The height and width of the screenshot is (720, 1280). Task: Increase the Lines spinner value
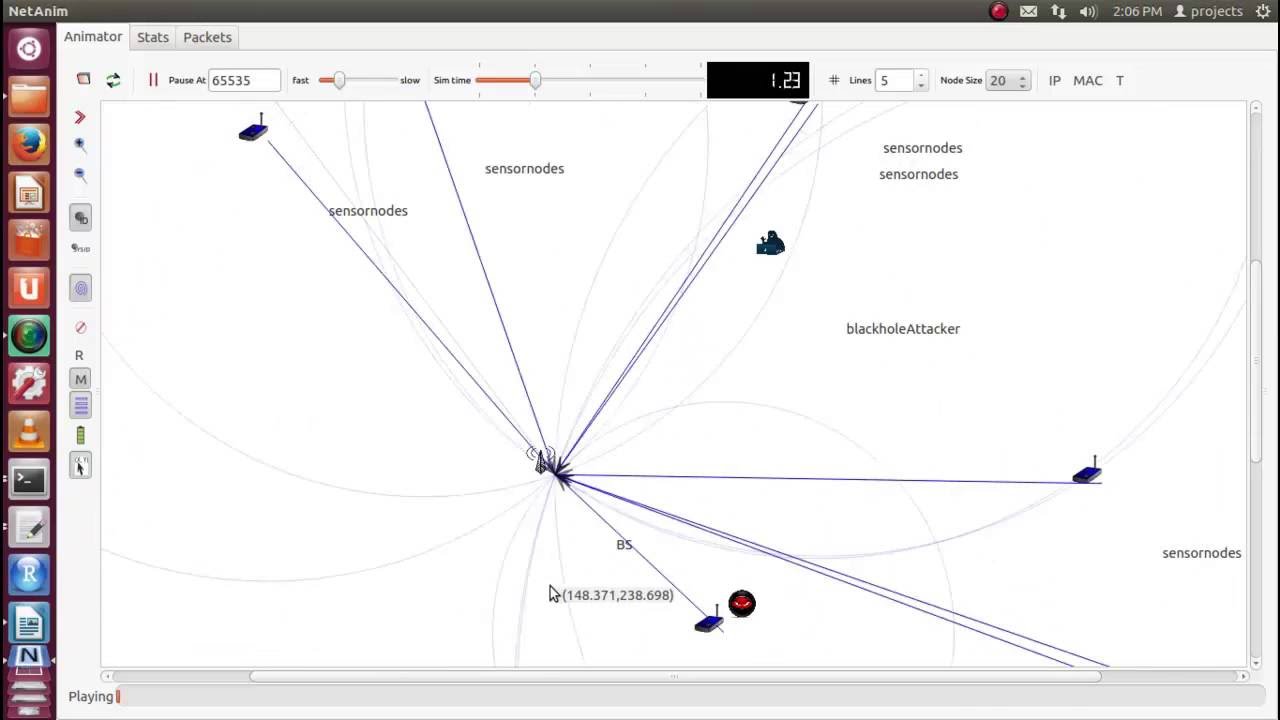[x=921, y=75]
